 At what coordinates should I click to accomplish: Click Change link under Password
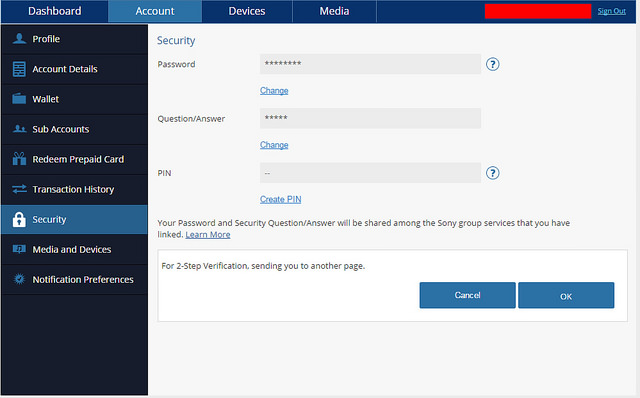click(274, 91)
